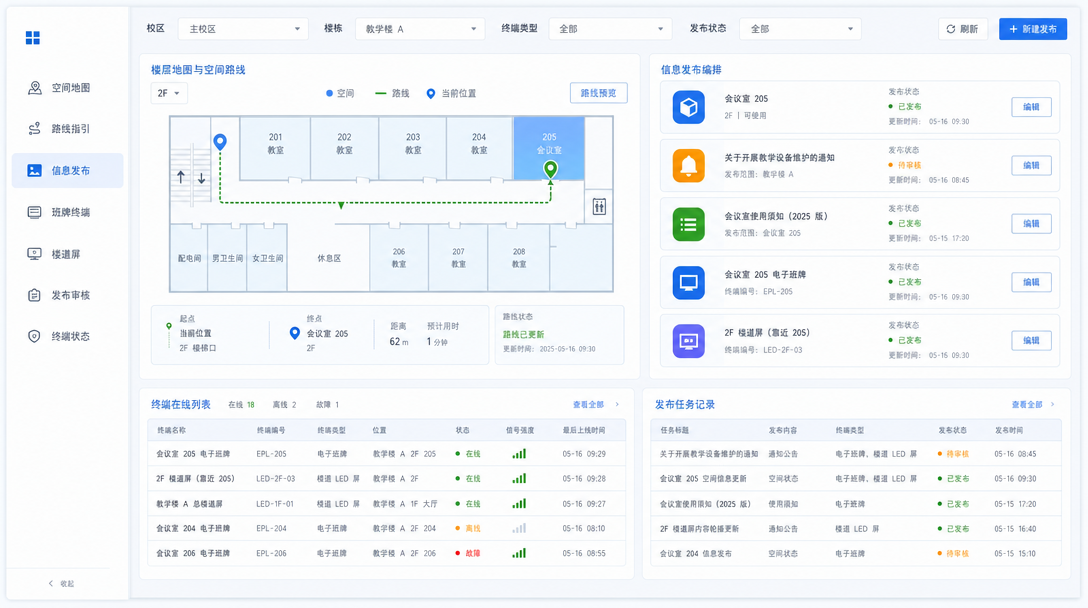Click the 故障 status in EPL-206 row
Screen dimensions: 1088x608
click(x=468, y=554)
